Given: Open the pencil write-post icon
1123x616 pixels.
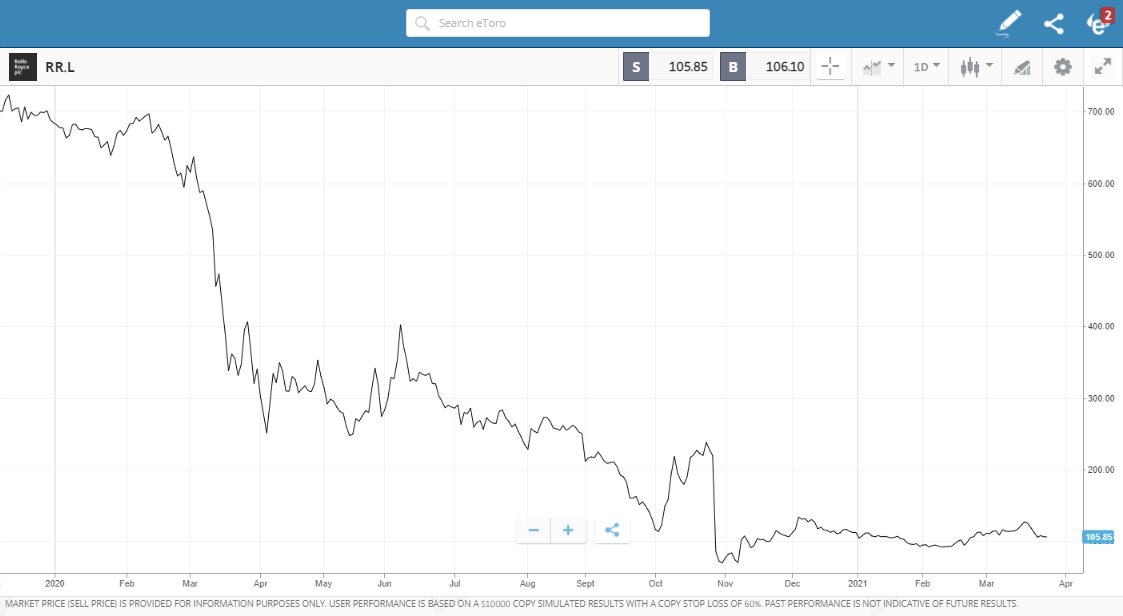Looking at the screenshot, I should pos(1009,23).
